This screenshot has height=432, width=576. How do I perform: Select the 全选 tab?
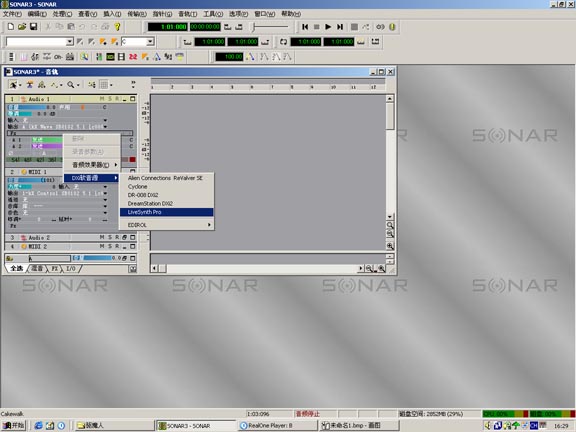[x=17, y=269]
